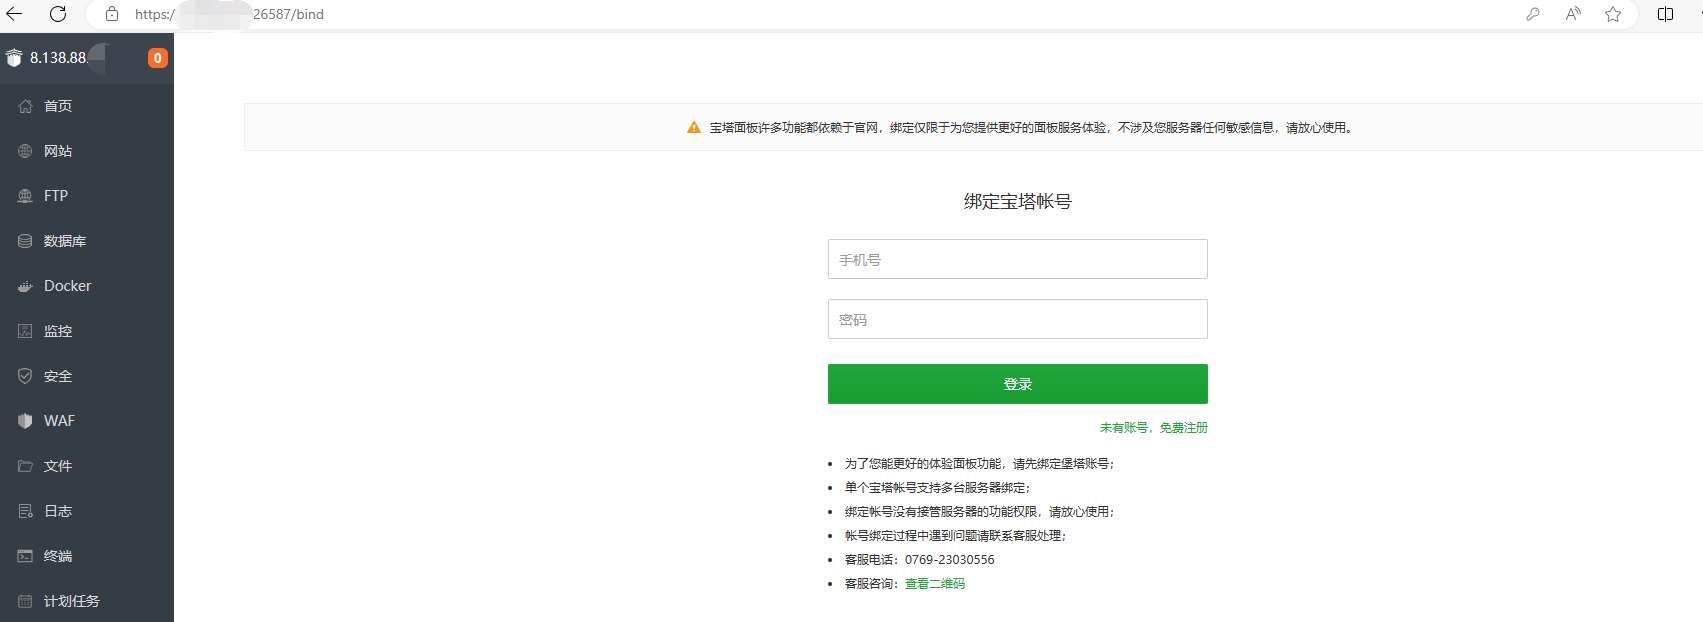Click the 首页 home icon in sidebar

[x=25, y=106]
